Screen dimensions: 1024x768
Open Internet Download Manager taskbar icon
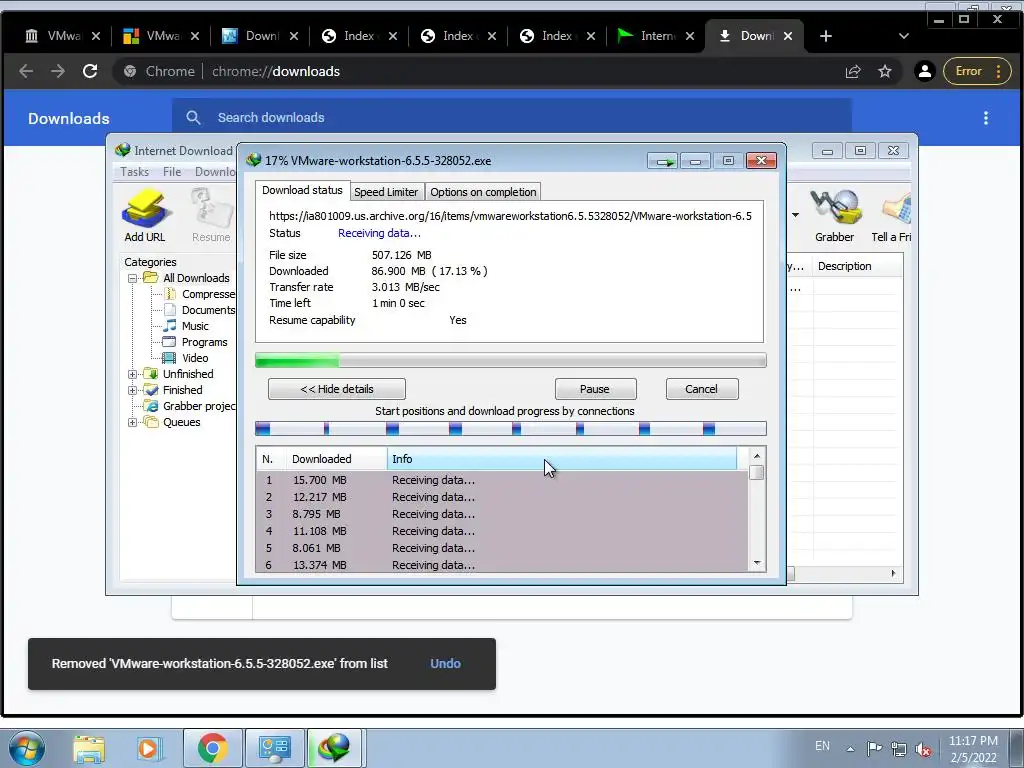(334, 748)
